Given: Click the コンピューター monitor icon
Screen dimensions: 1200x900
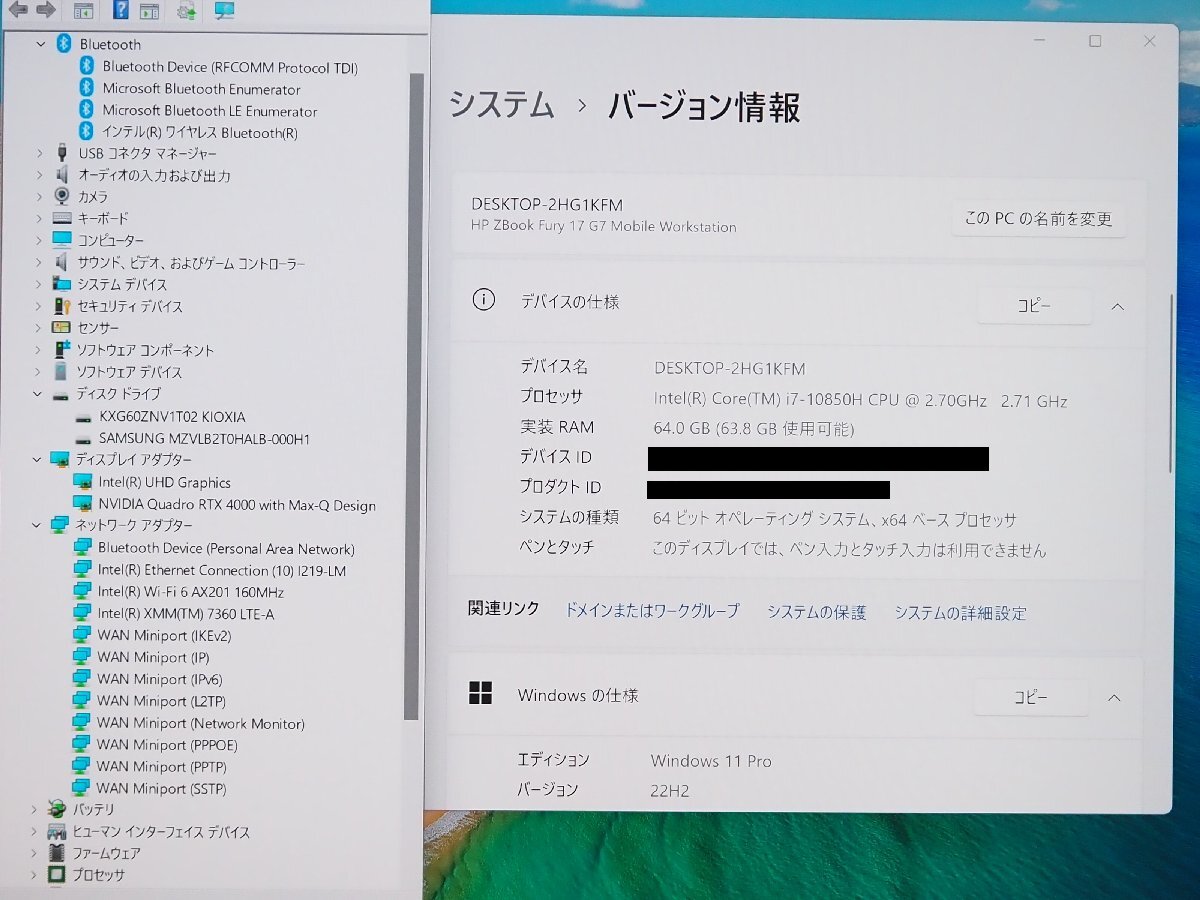Looking at the screenshot, I should (62, 240).
